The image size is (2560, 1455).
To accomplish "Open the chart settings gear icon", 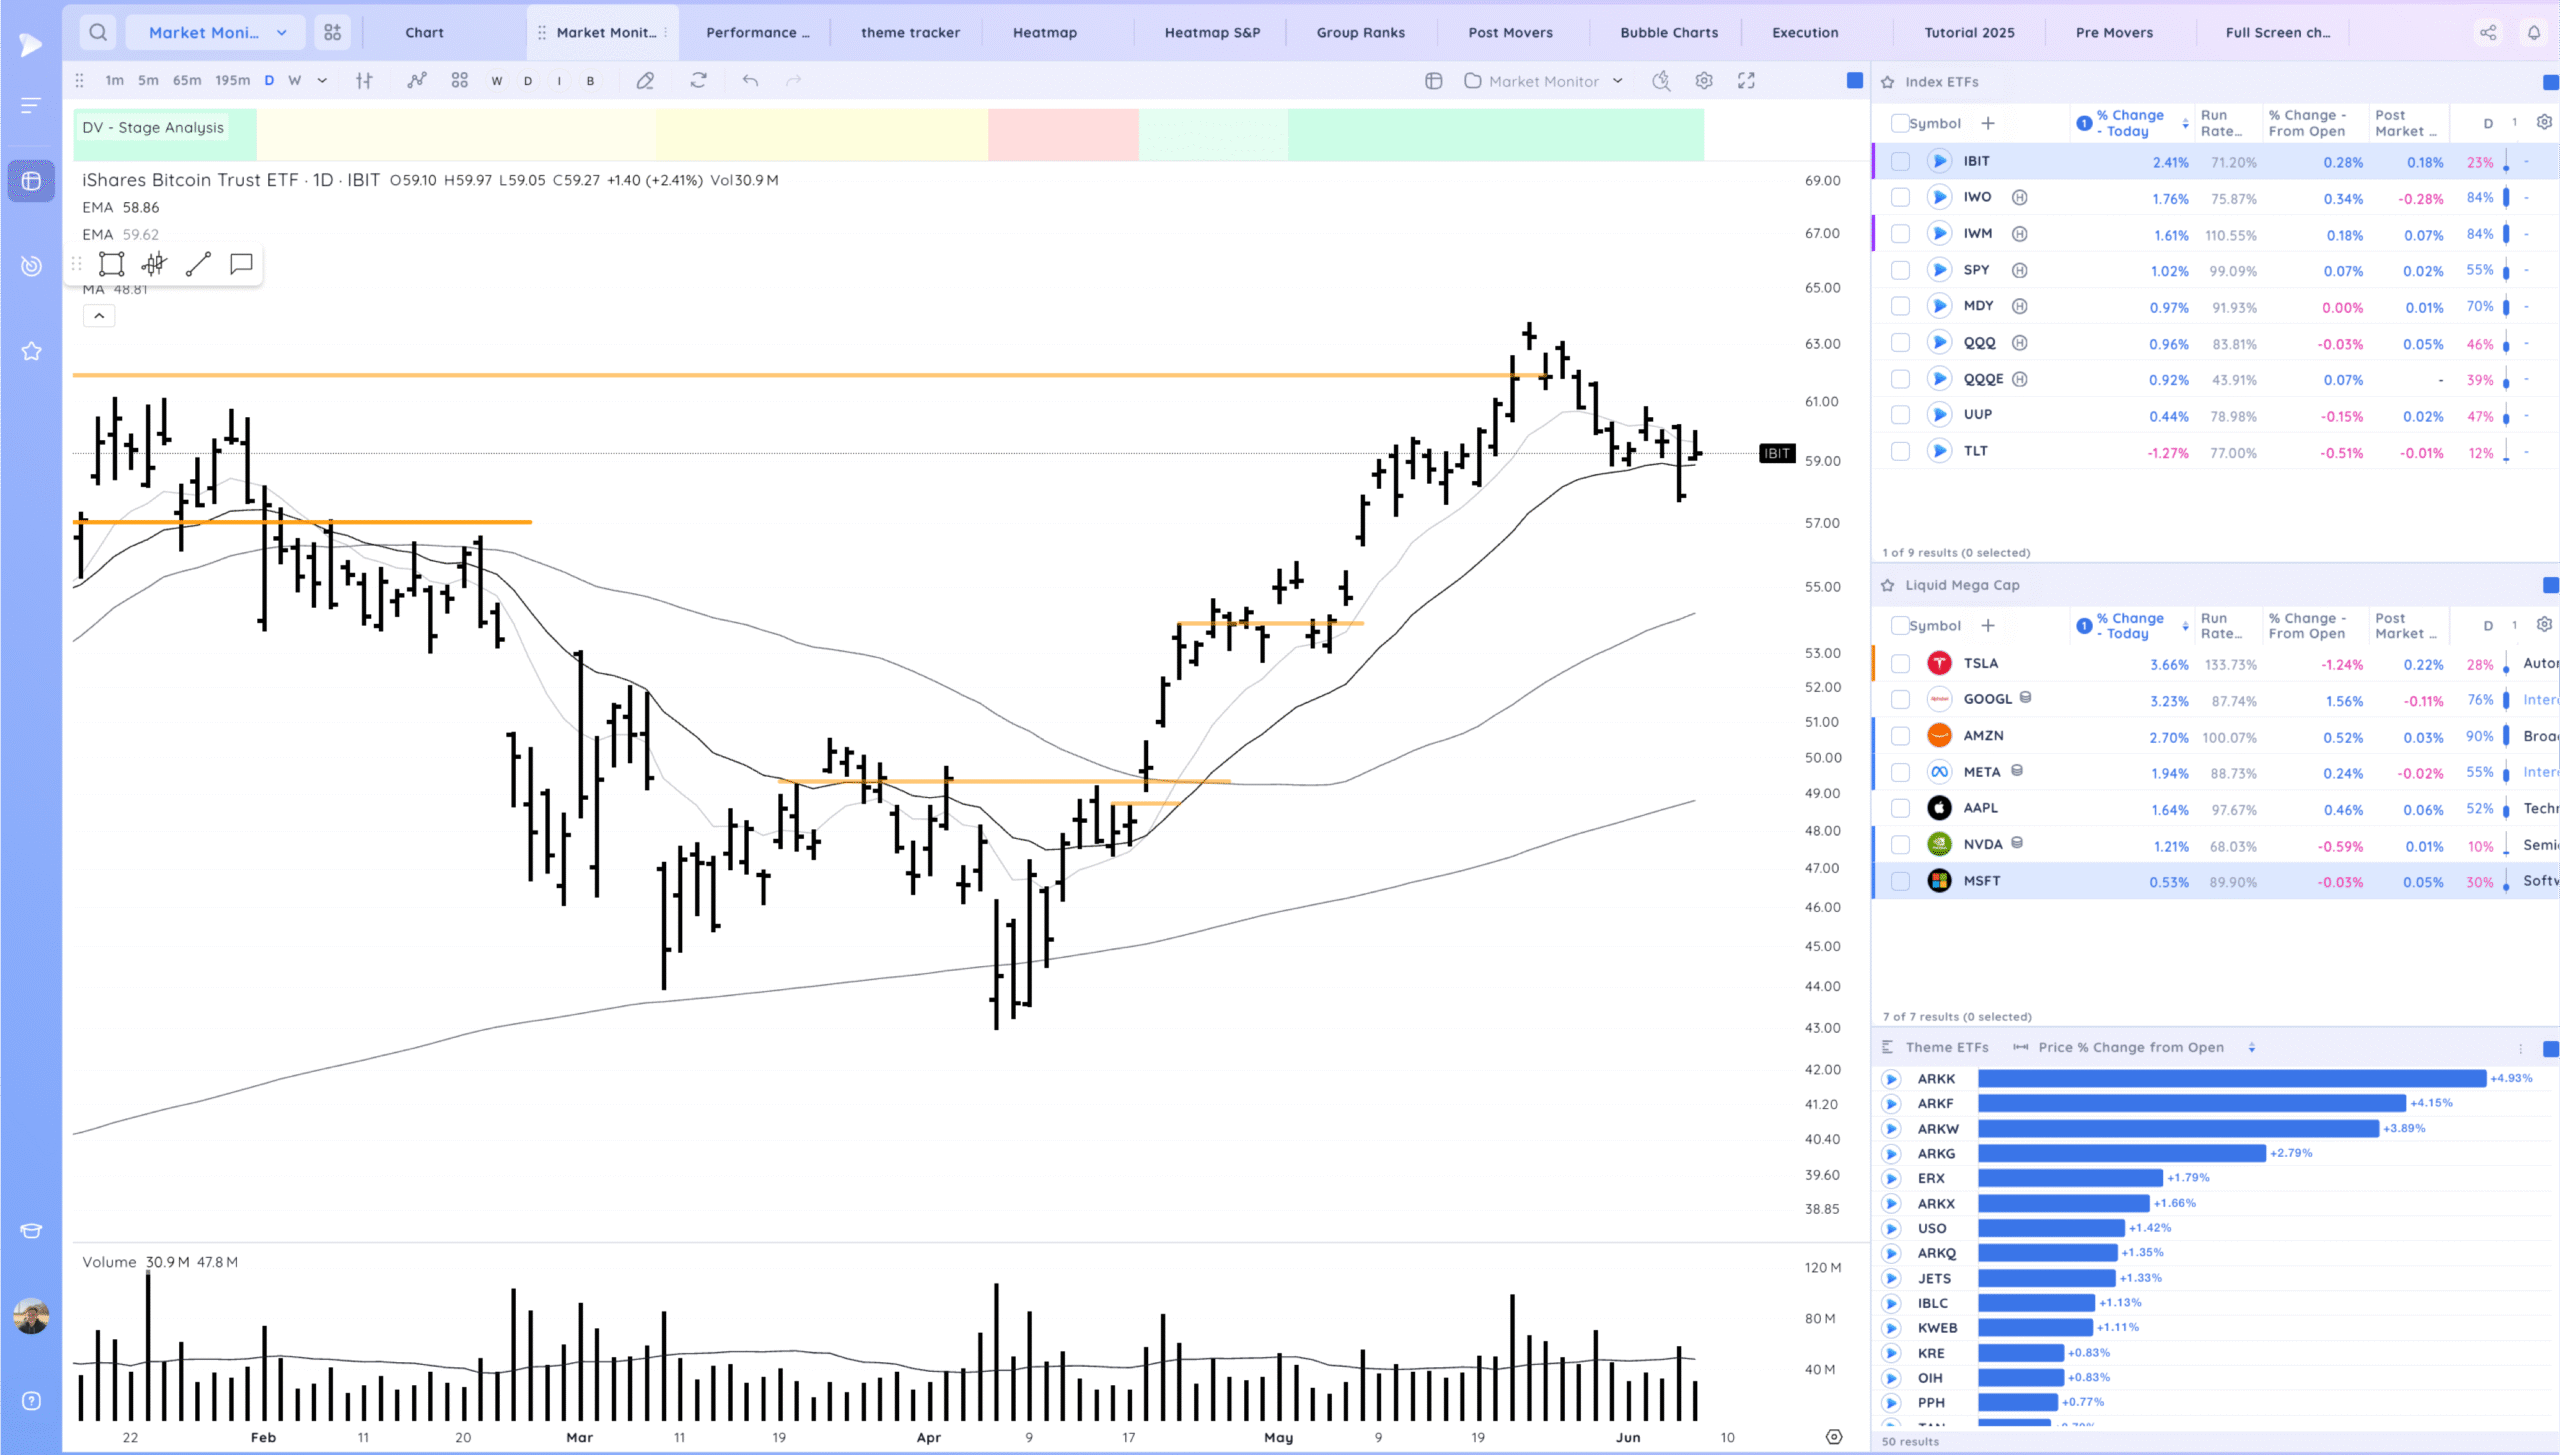I will [1704, 81].
